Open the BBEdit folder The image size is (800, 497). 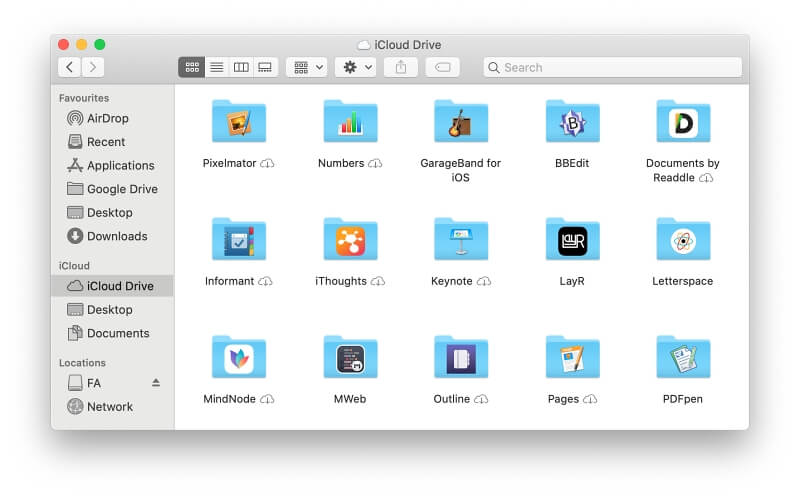572,121
